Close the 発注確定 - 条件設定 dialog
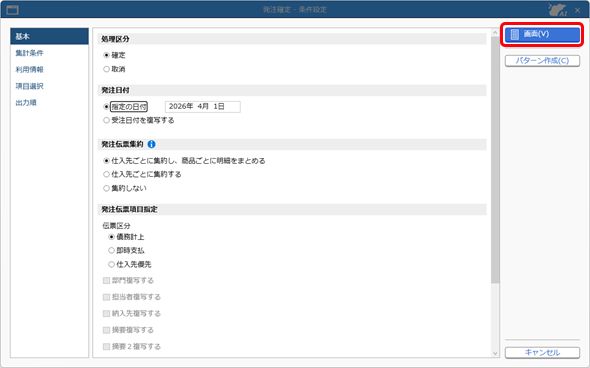This screenshot has width=590, height=368. (578, 10)
